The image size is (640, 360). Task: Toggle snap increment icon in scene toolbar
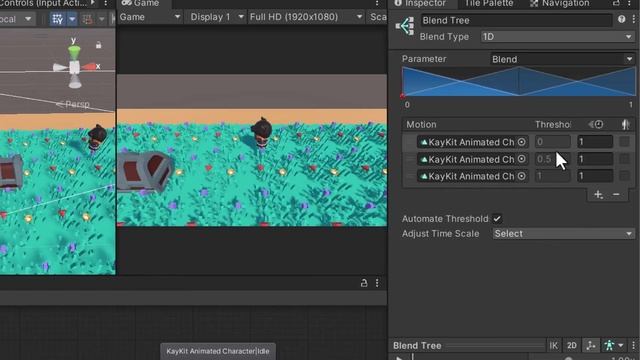tap(87, 19)
